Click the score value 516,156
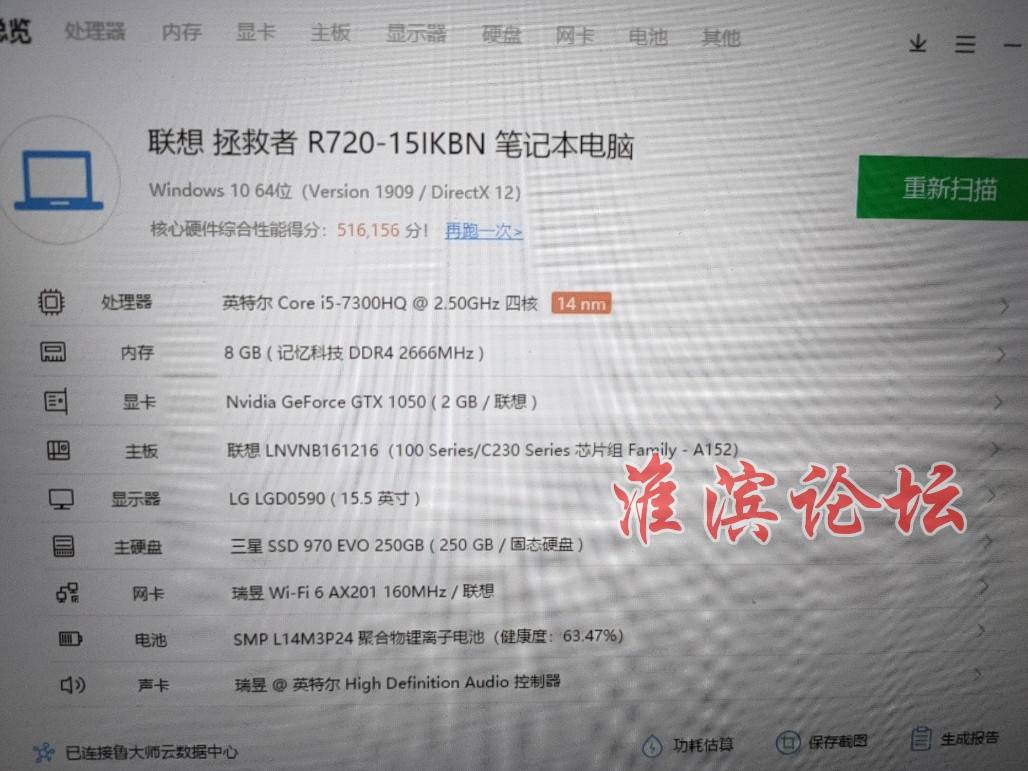This screenshot has width=1028, height=771. tap(368, 230)
